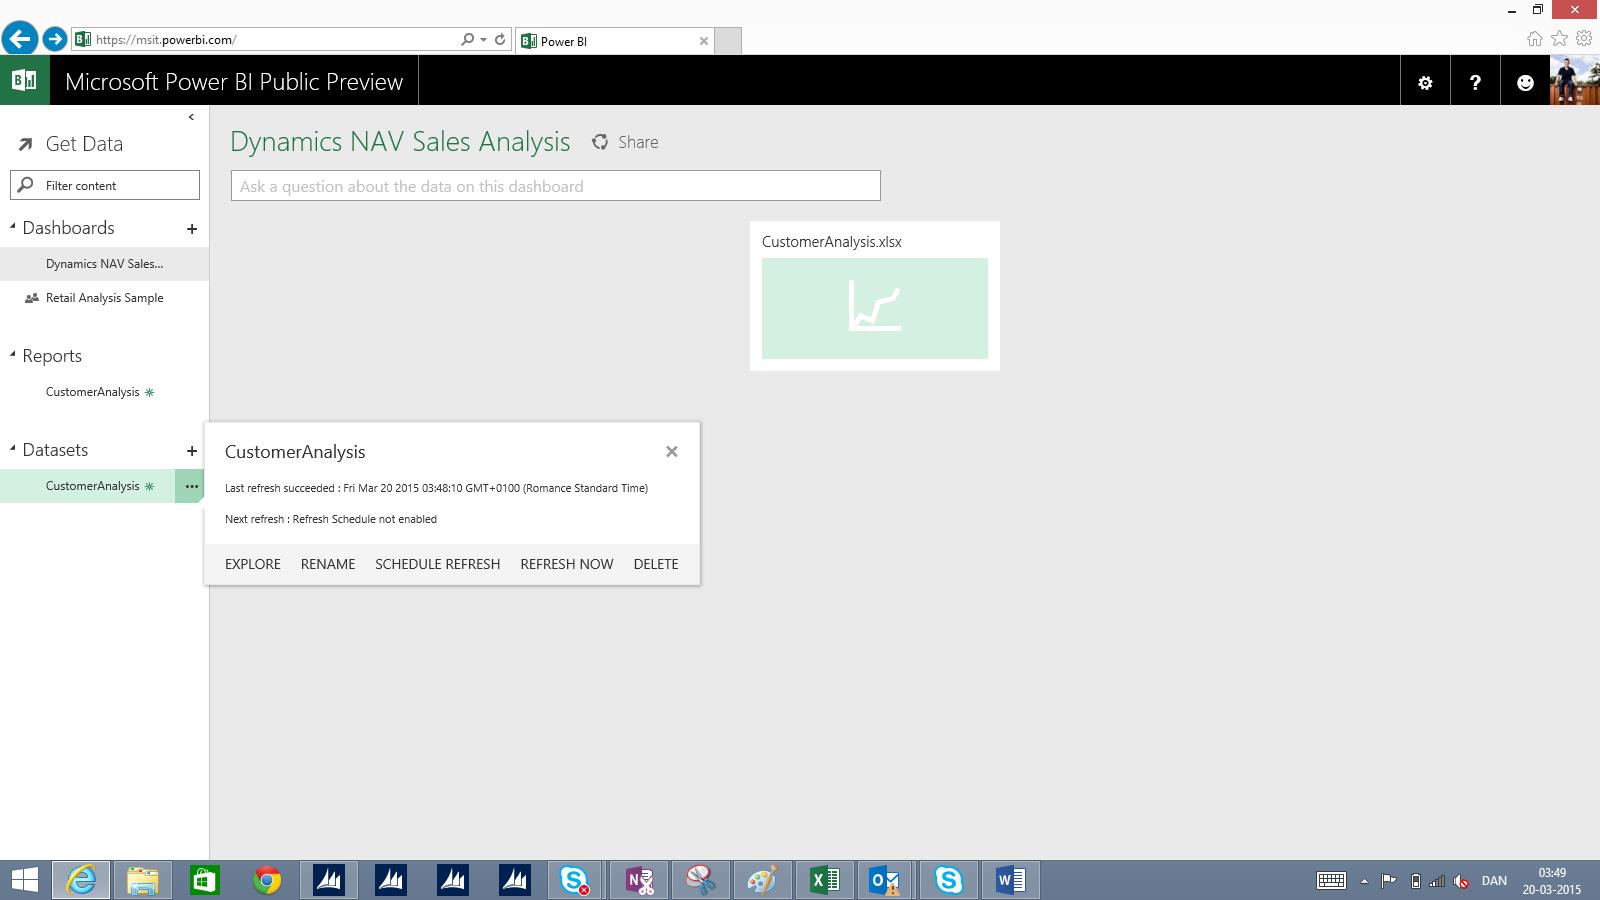Select EXPLORE in the CustomerAnalysis popup
This screenshot has width=1600, height=900.
(x=251, y=563)
